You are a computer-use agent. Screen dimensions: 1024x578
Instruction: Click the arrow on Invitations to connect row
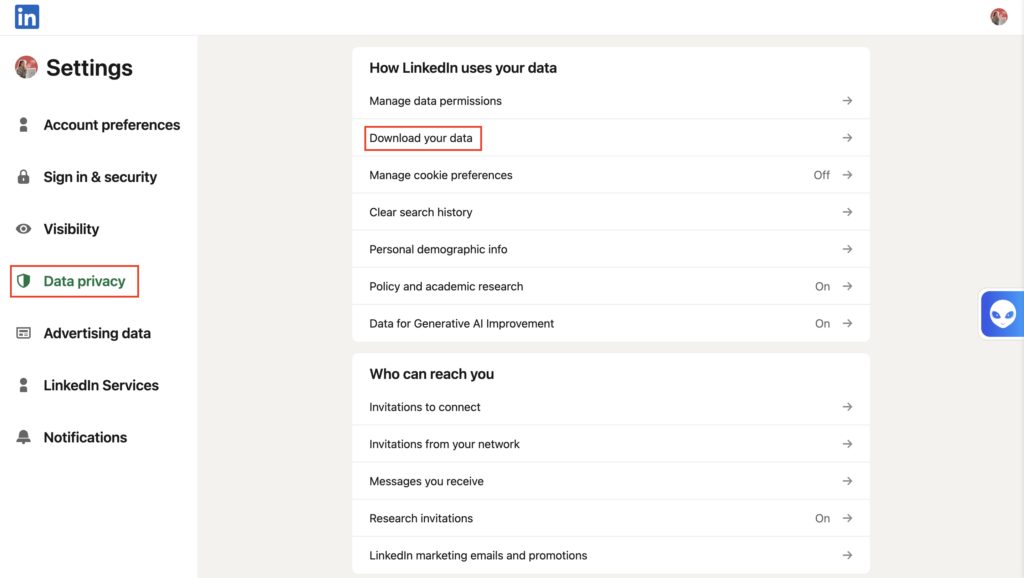pyautogui.click(x=847, y=407)
